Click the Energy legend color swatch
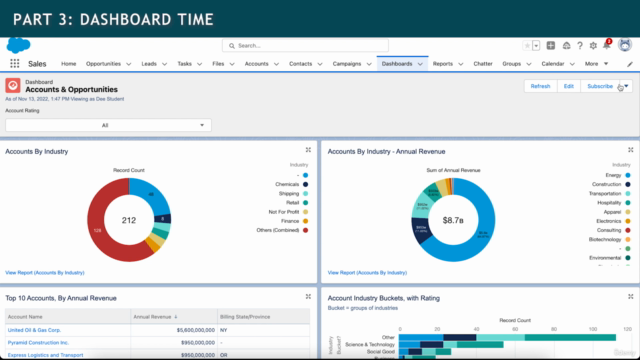Image resolution: width=640 pixels, height=360 pixels. 628,175
